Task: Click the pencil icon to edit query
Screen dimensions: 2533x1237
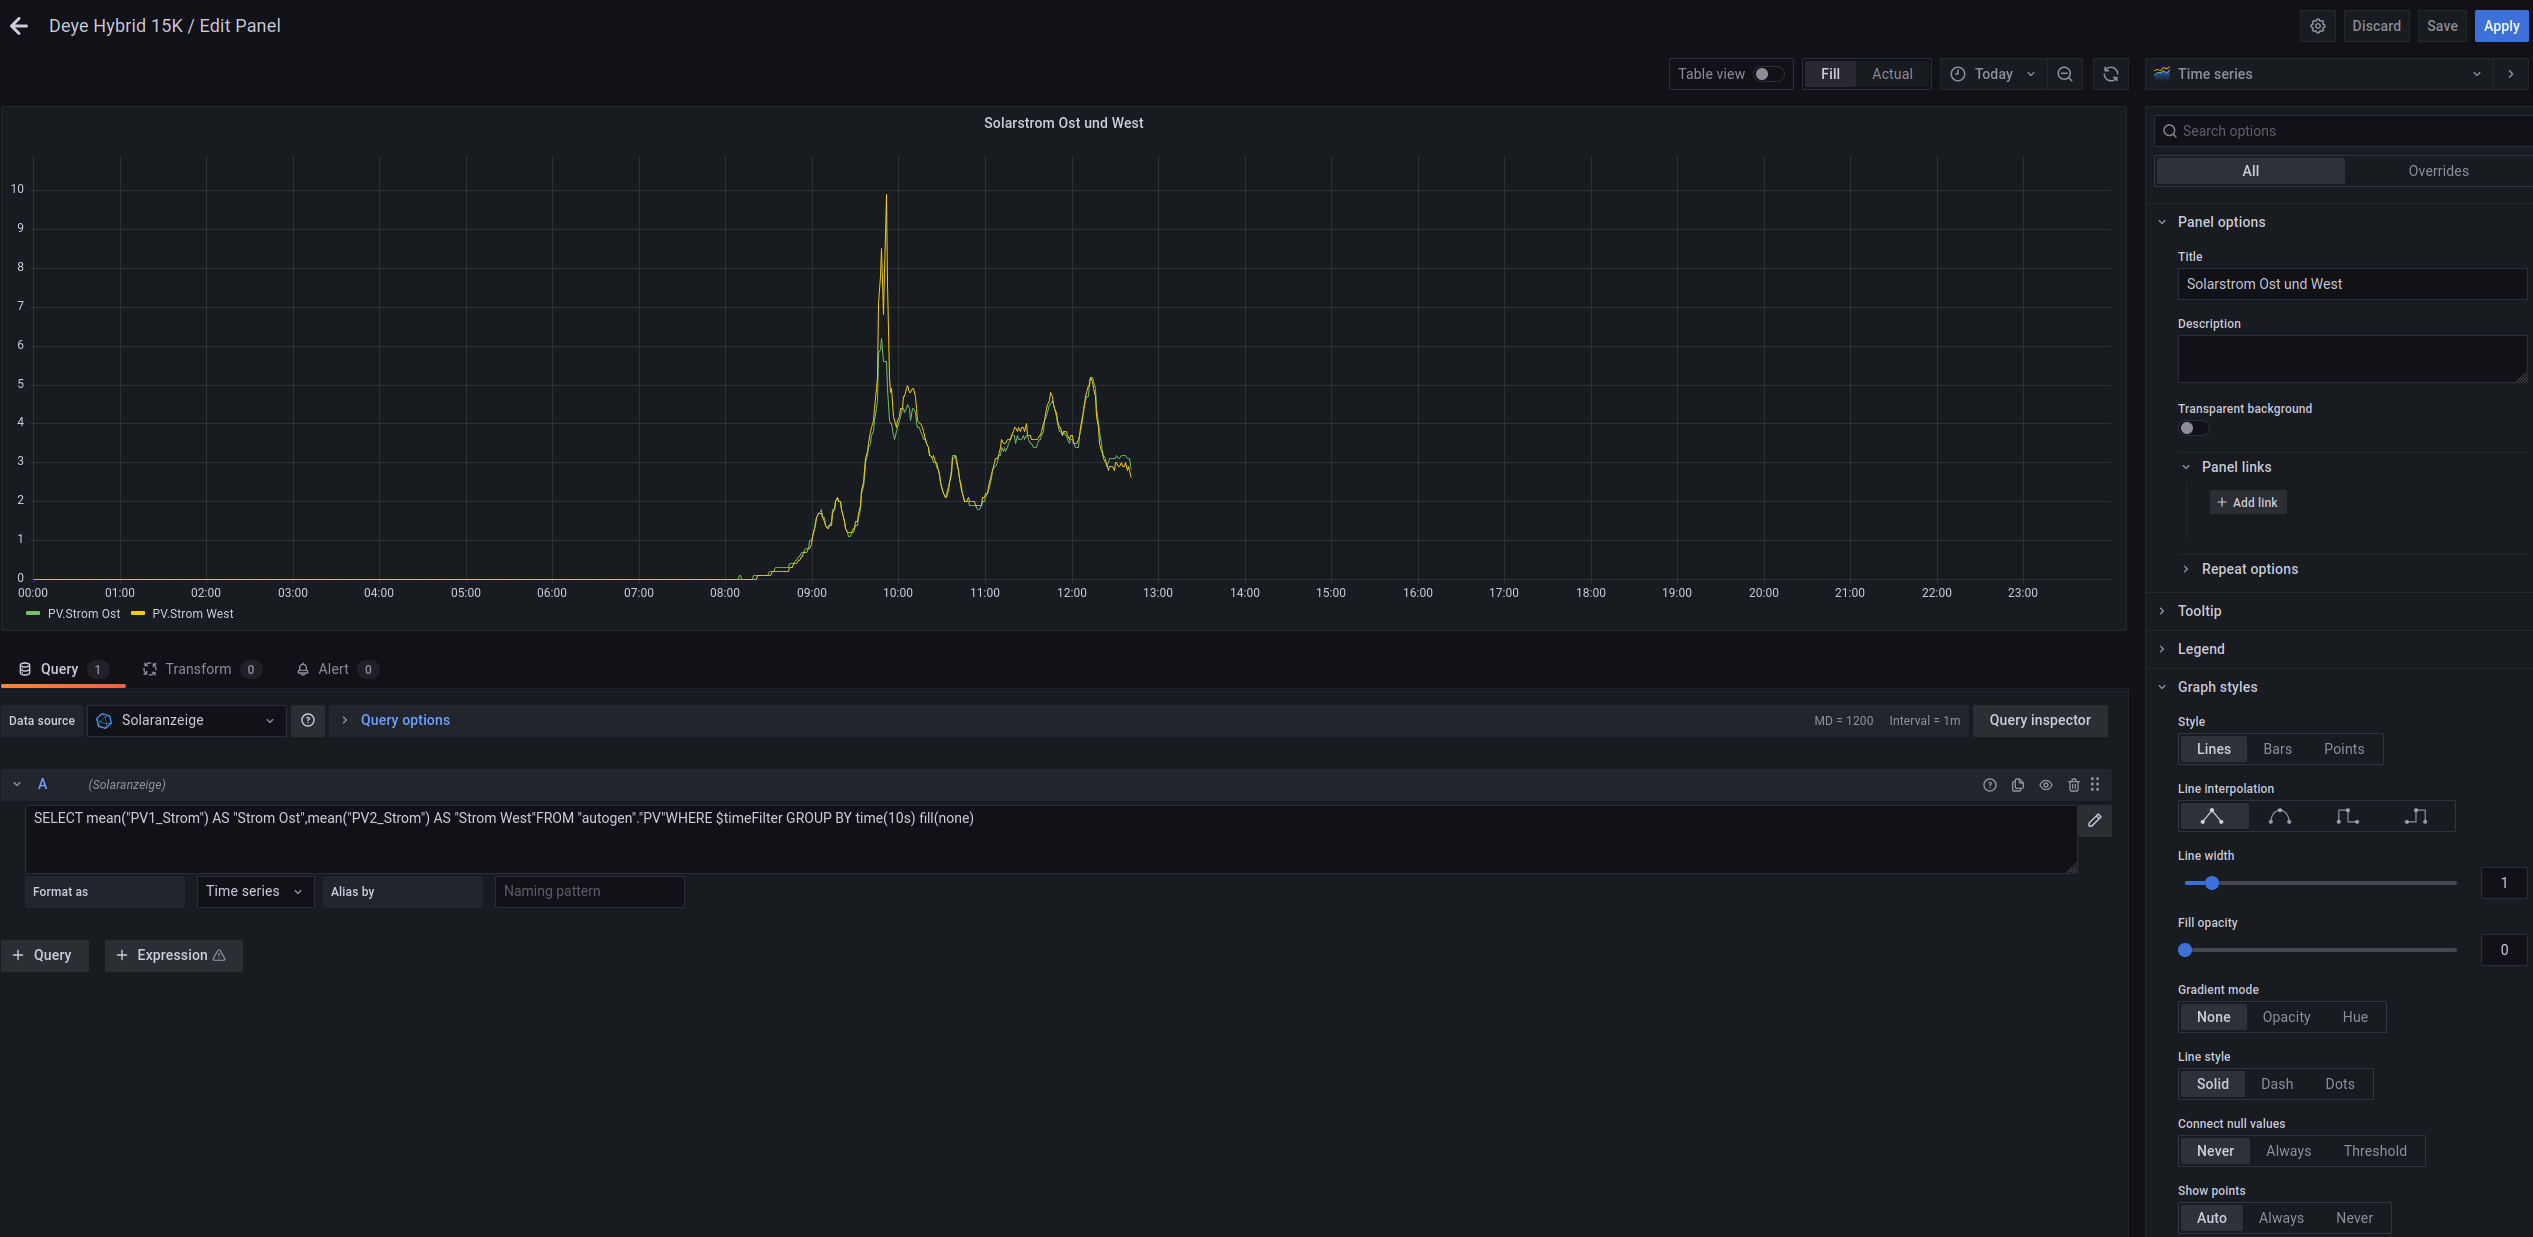Action: point(2094,820)
